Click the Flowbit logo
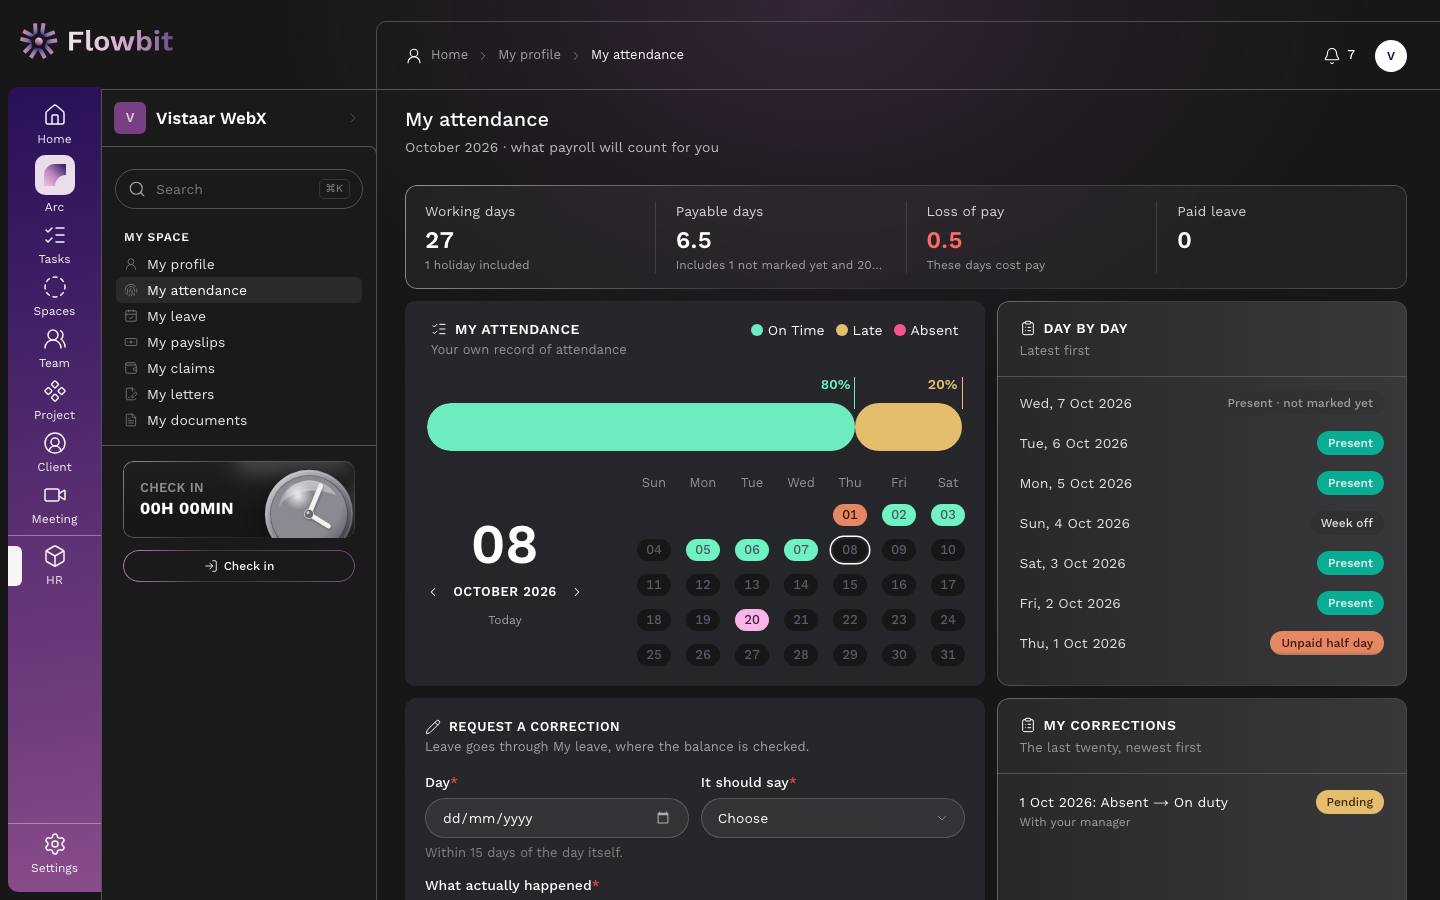The height and width of the screenshot is (900, 1440). pyautogui.click(x=96, y=41)
